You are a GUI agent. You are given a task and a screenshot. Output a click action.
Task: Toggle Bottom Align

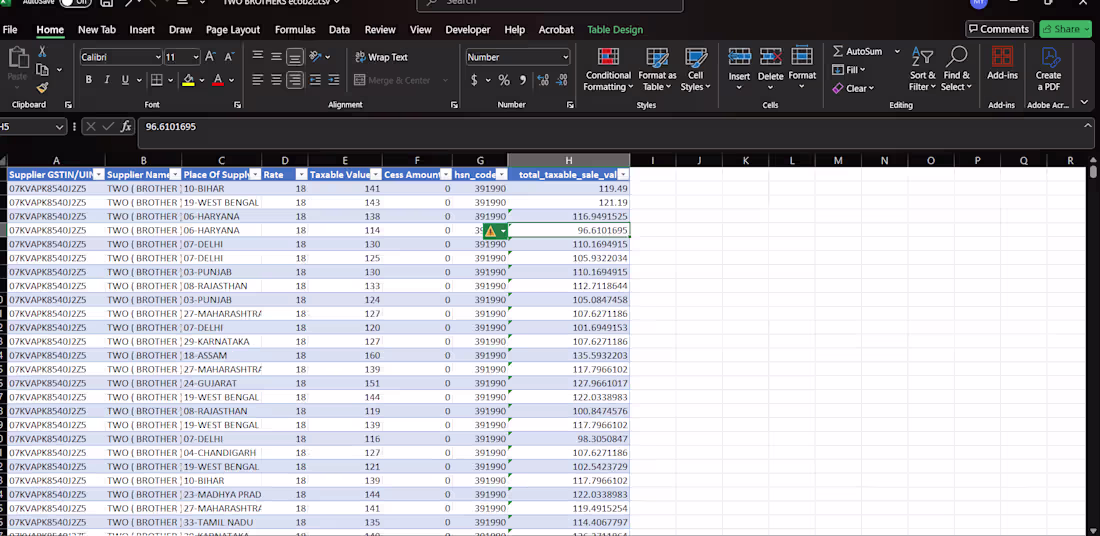[x=295, y=57]
